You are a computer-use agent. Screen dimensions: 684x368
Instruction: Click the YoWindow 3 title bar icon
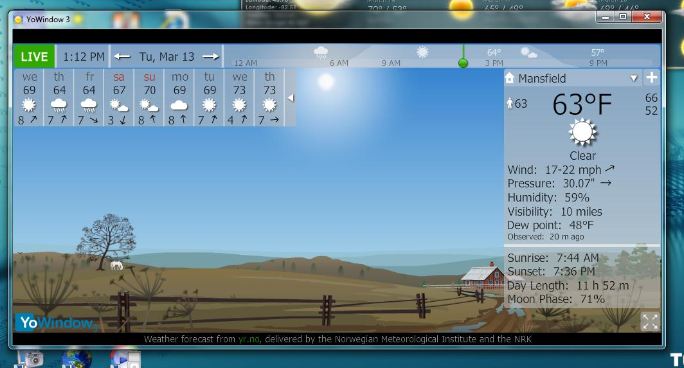tap(18, 19)
